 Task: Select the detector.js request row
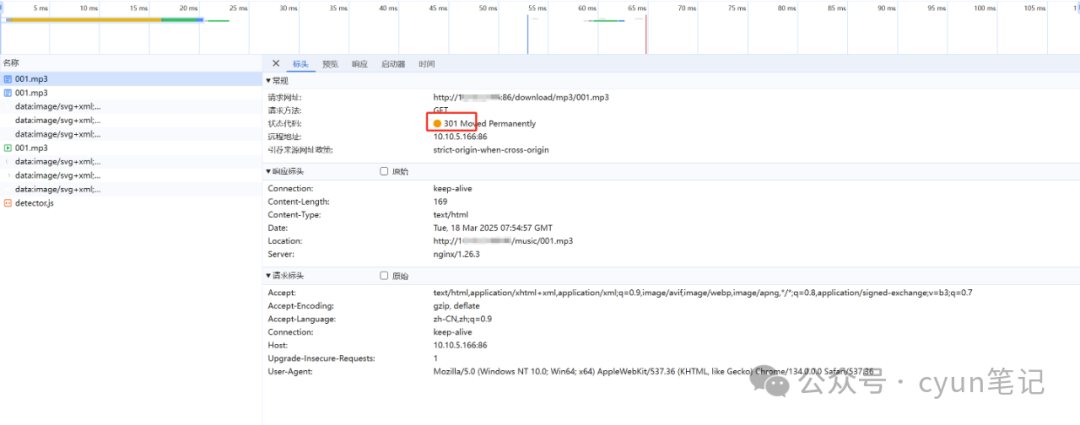131,203
